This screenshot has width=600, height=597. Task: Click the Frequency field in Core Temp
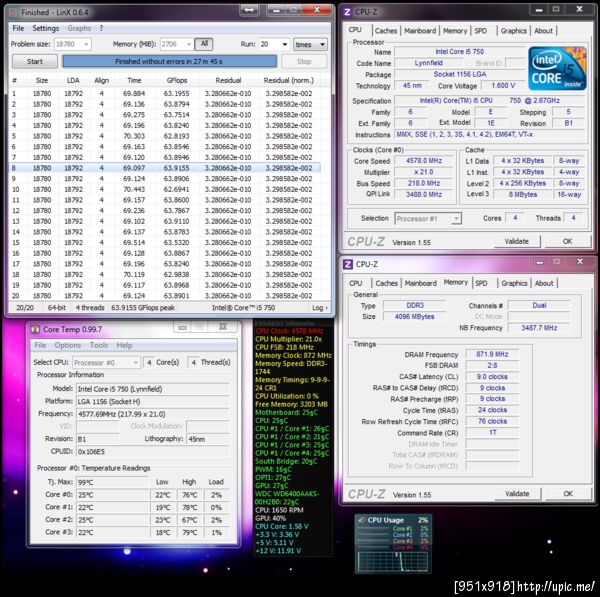152,414
